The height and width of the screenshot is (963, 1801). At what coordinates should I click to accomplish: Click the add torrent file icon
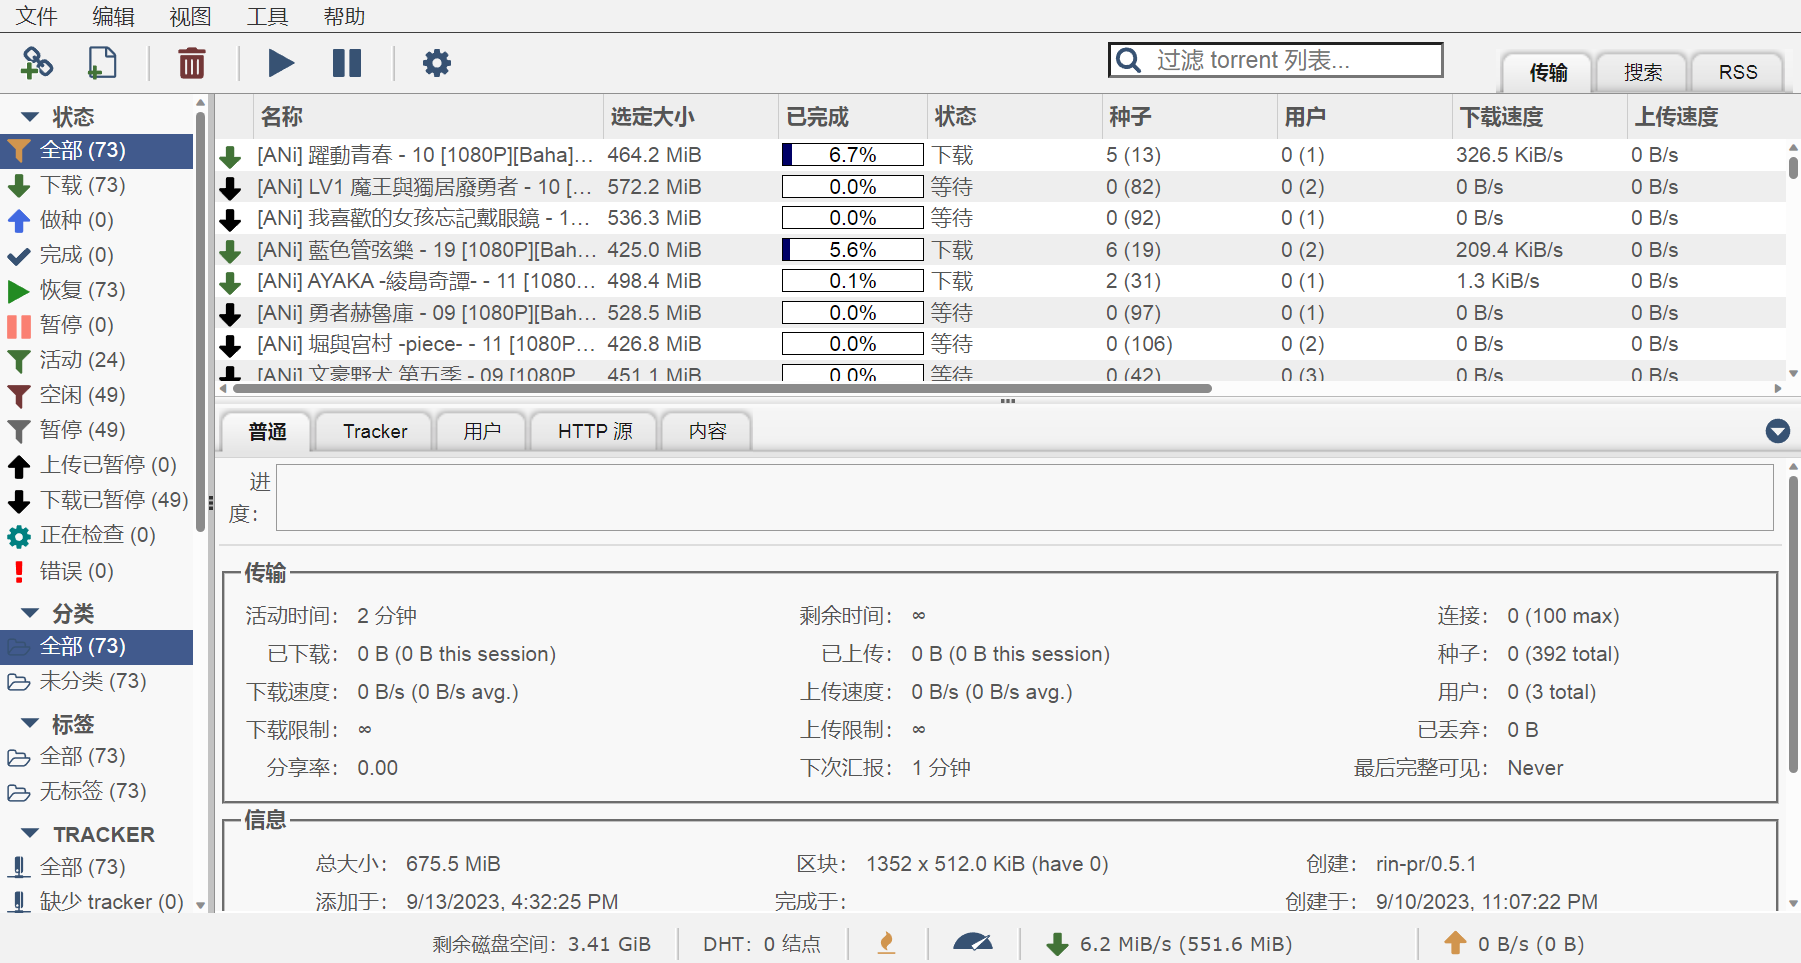[102, 63]
